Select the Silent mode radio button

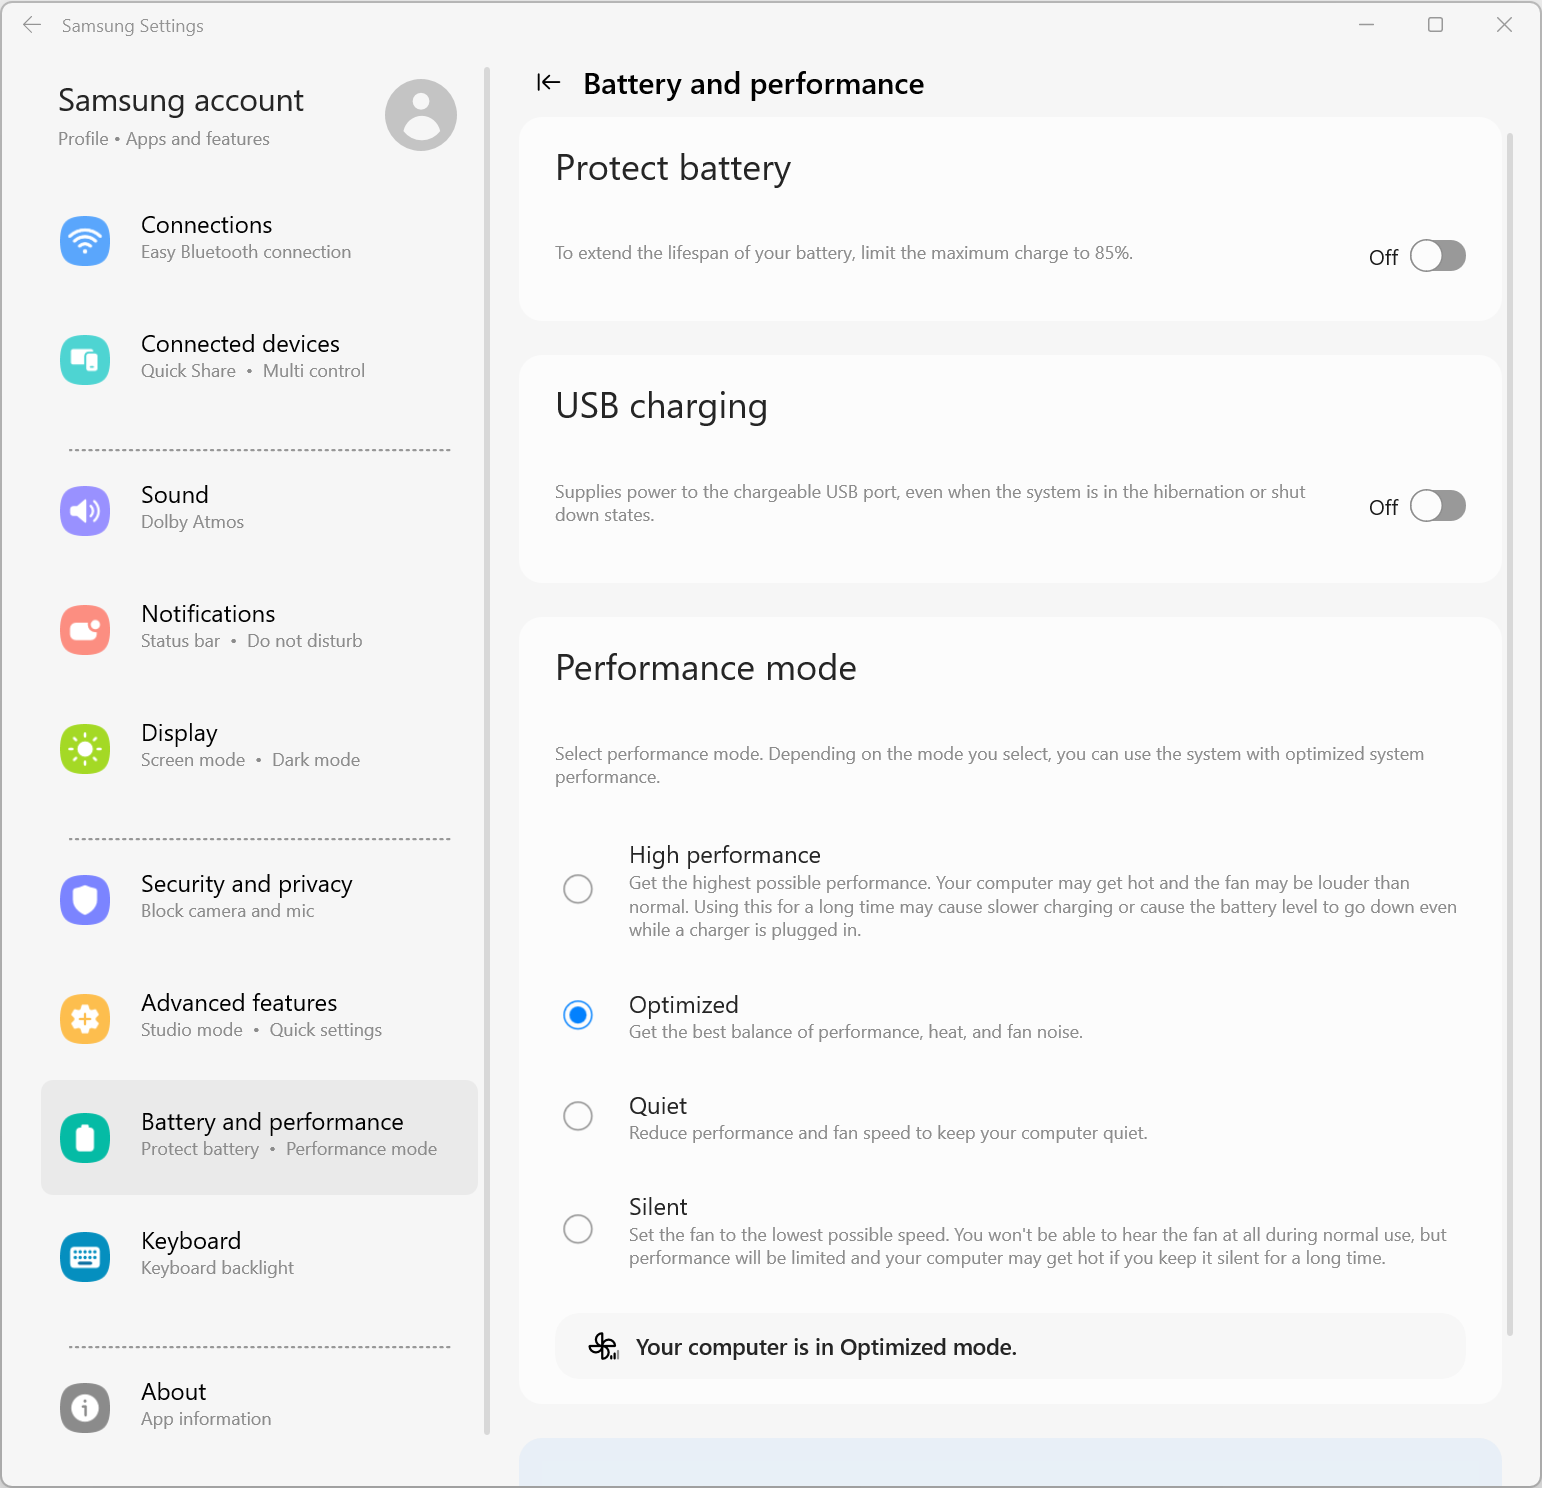click(x=578, y=1229)
